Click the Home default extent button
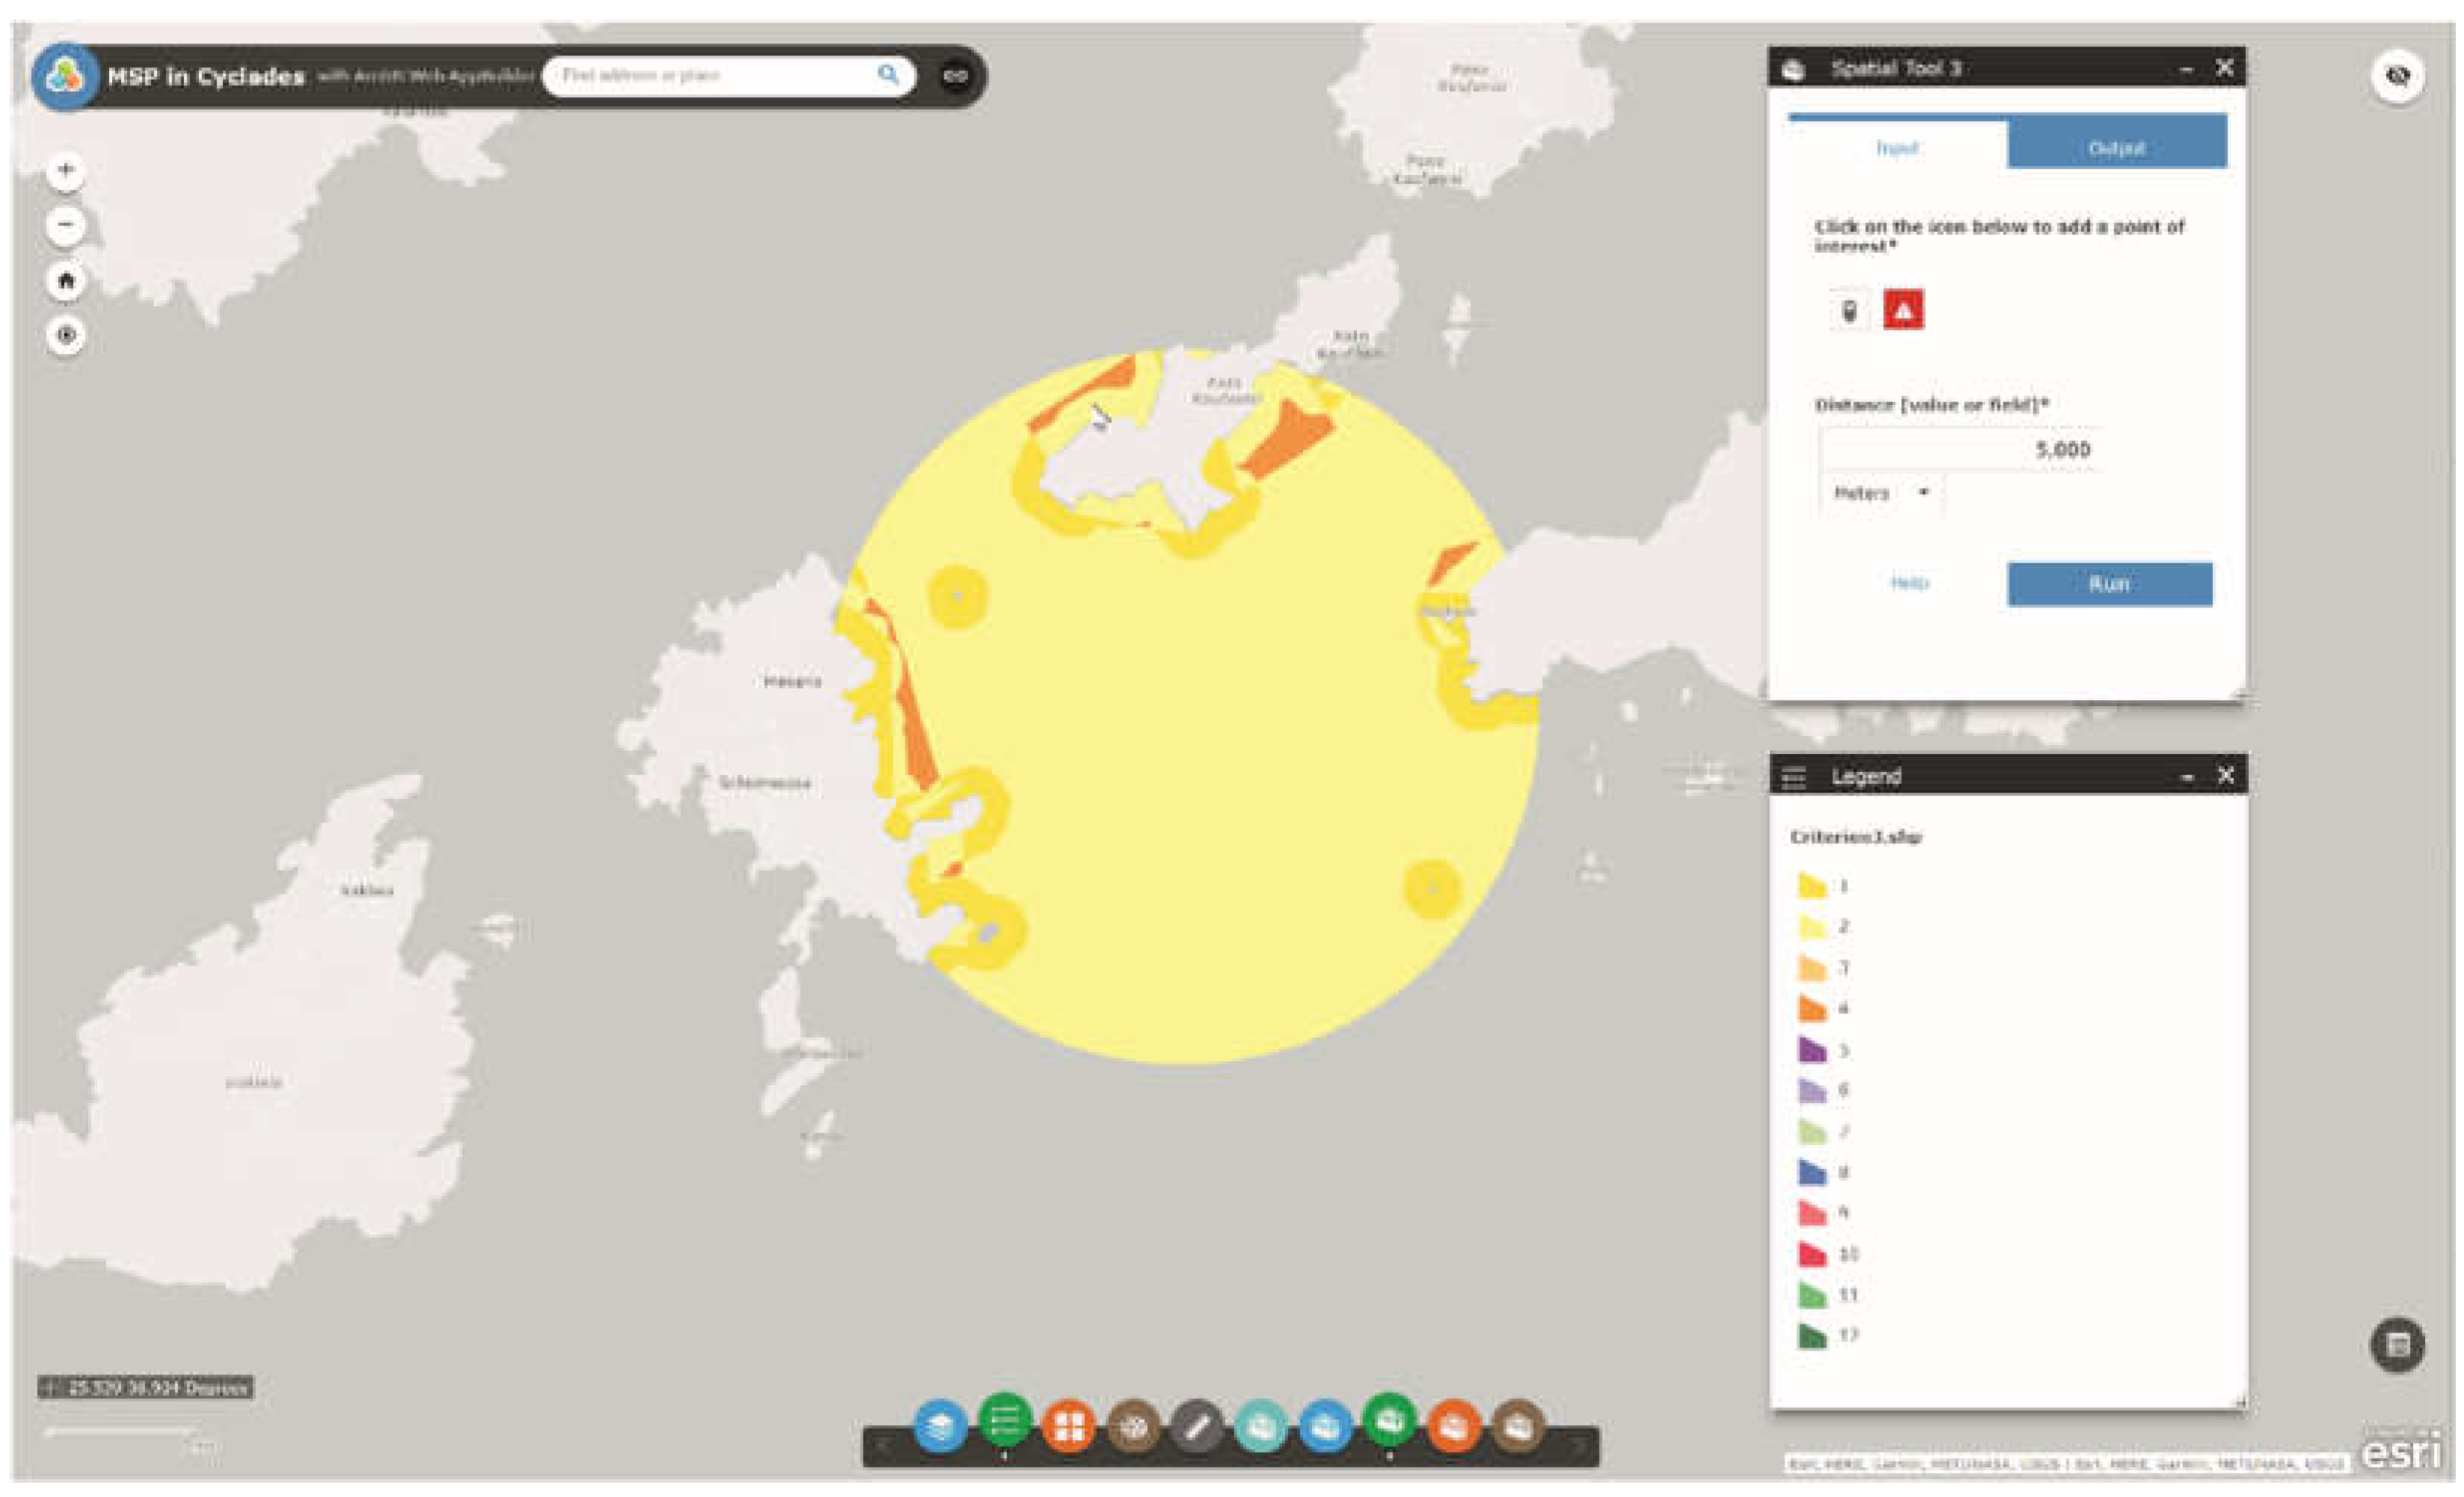The height and width of the screenshot is (1497, 2464). coord(66,281)
